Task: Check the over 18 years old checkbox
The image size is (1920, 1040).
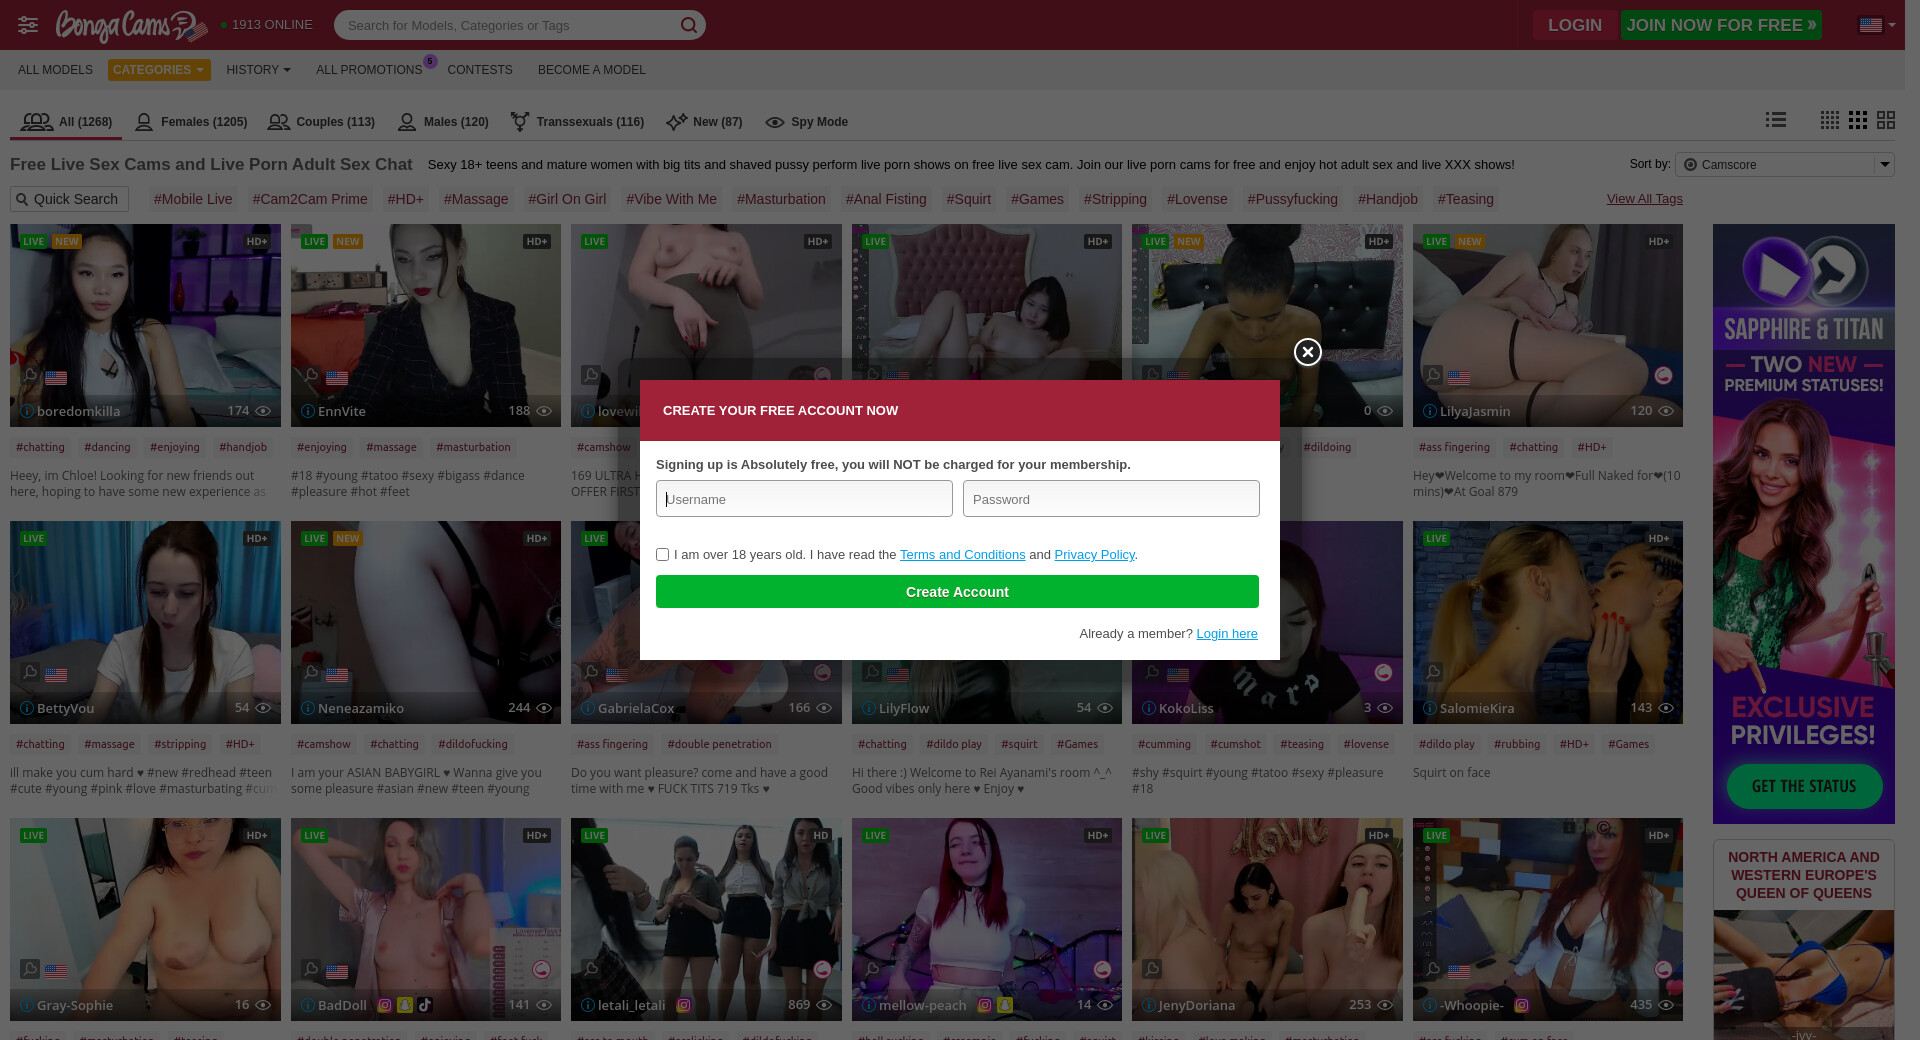Action: [662, 555]
